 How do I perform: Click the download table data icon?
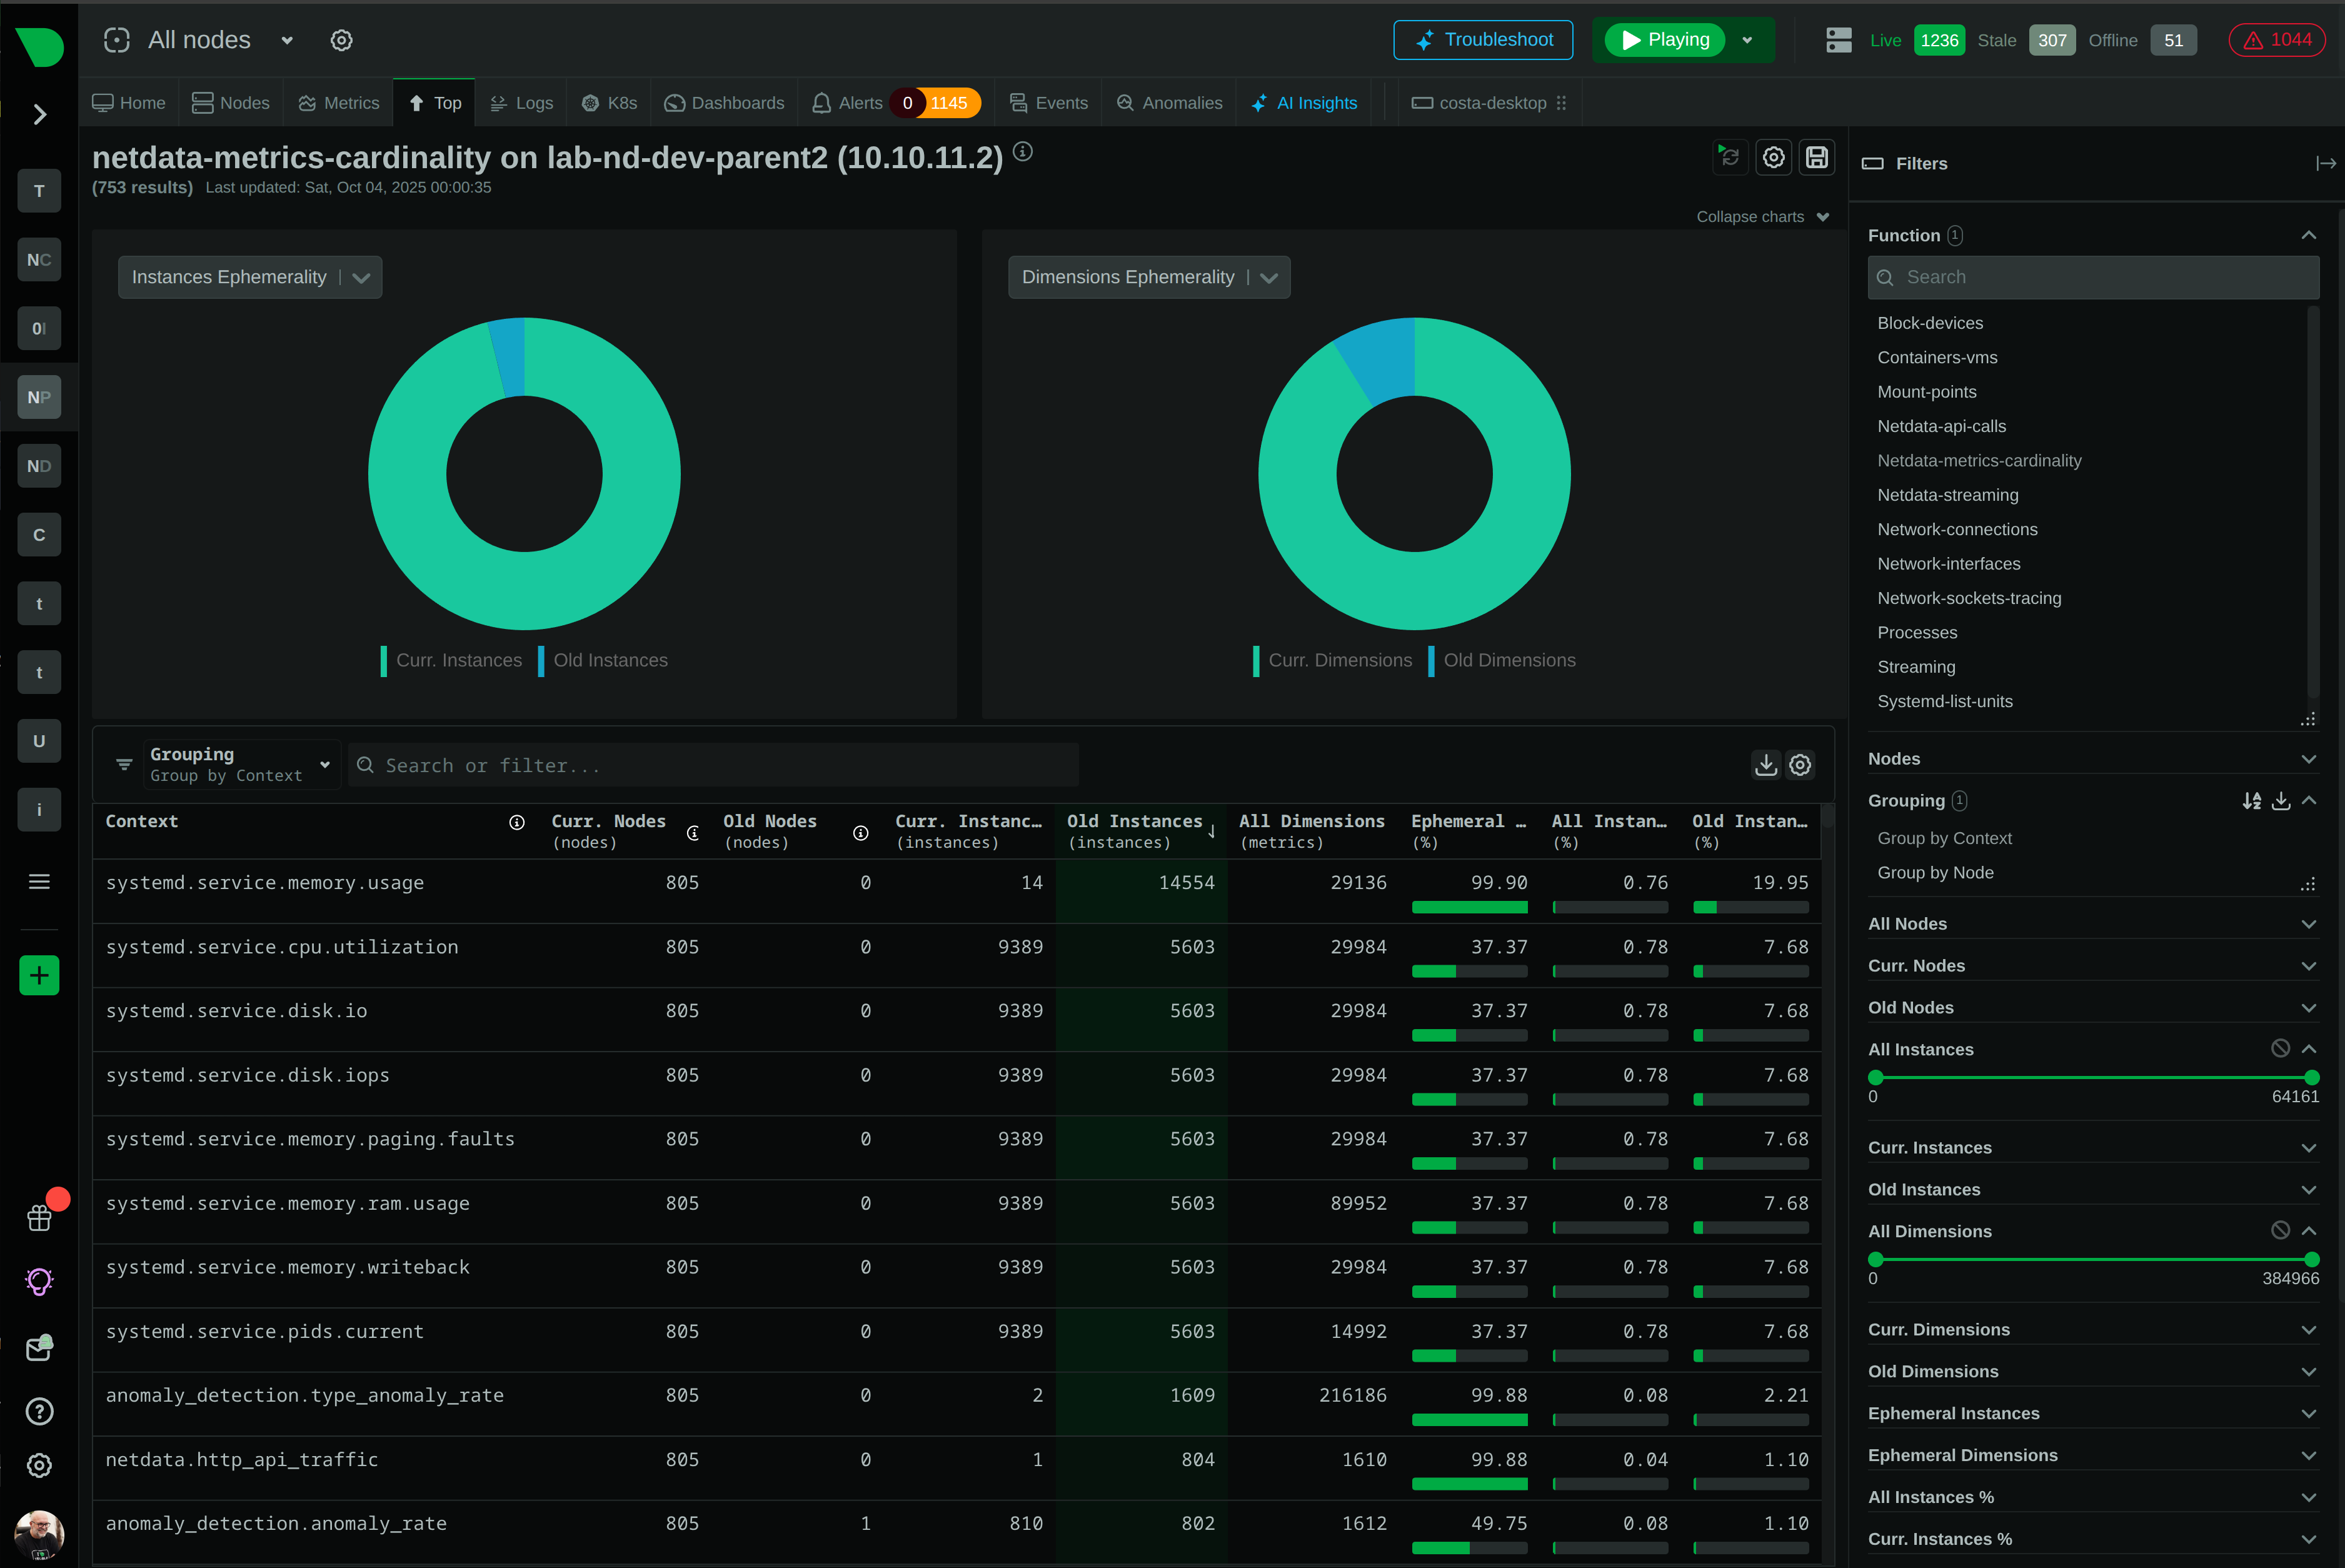coord(1766,765)
